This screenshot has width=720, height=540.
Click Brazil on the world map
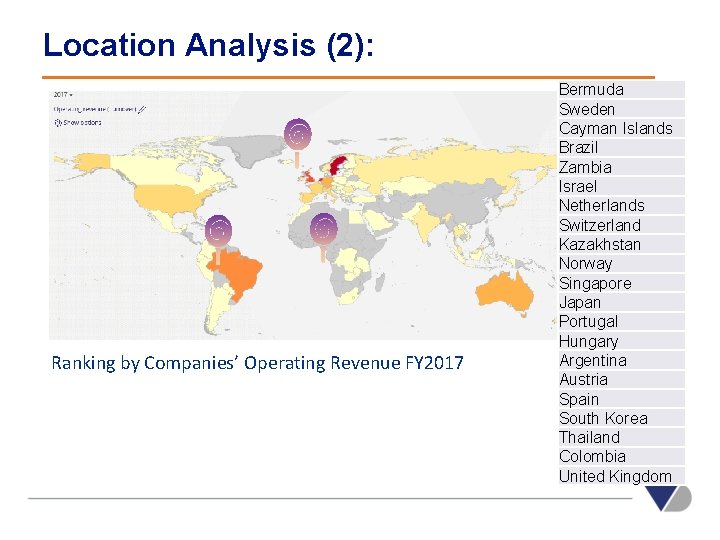[x=241, y=273]
